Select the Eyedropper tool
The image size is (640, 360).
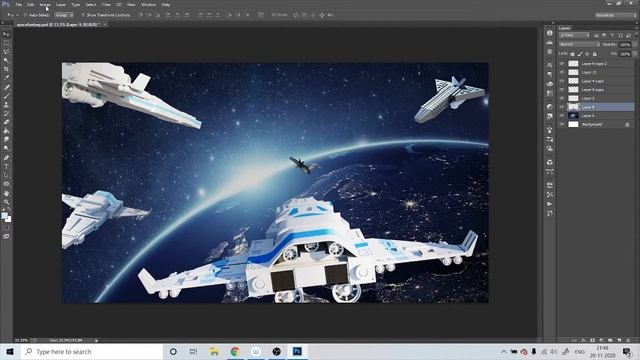coord(6,78)
